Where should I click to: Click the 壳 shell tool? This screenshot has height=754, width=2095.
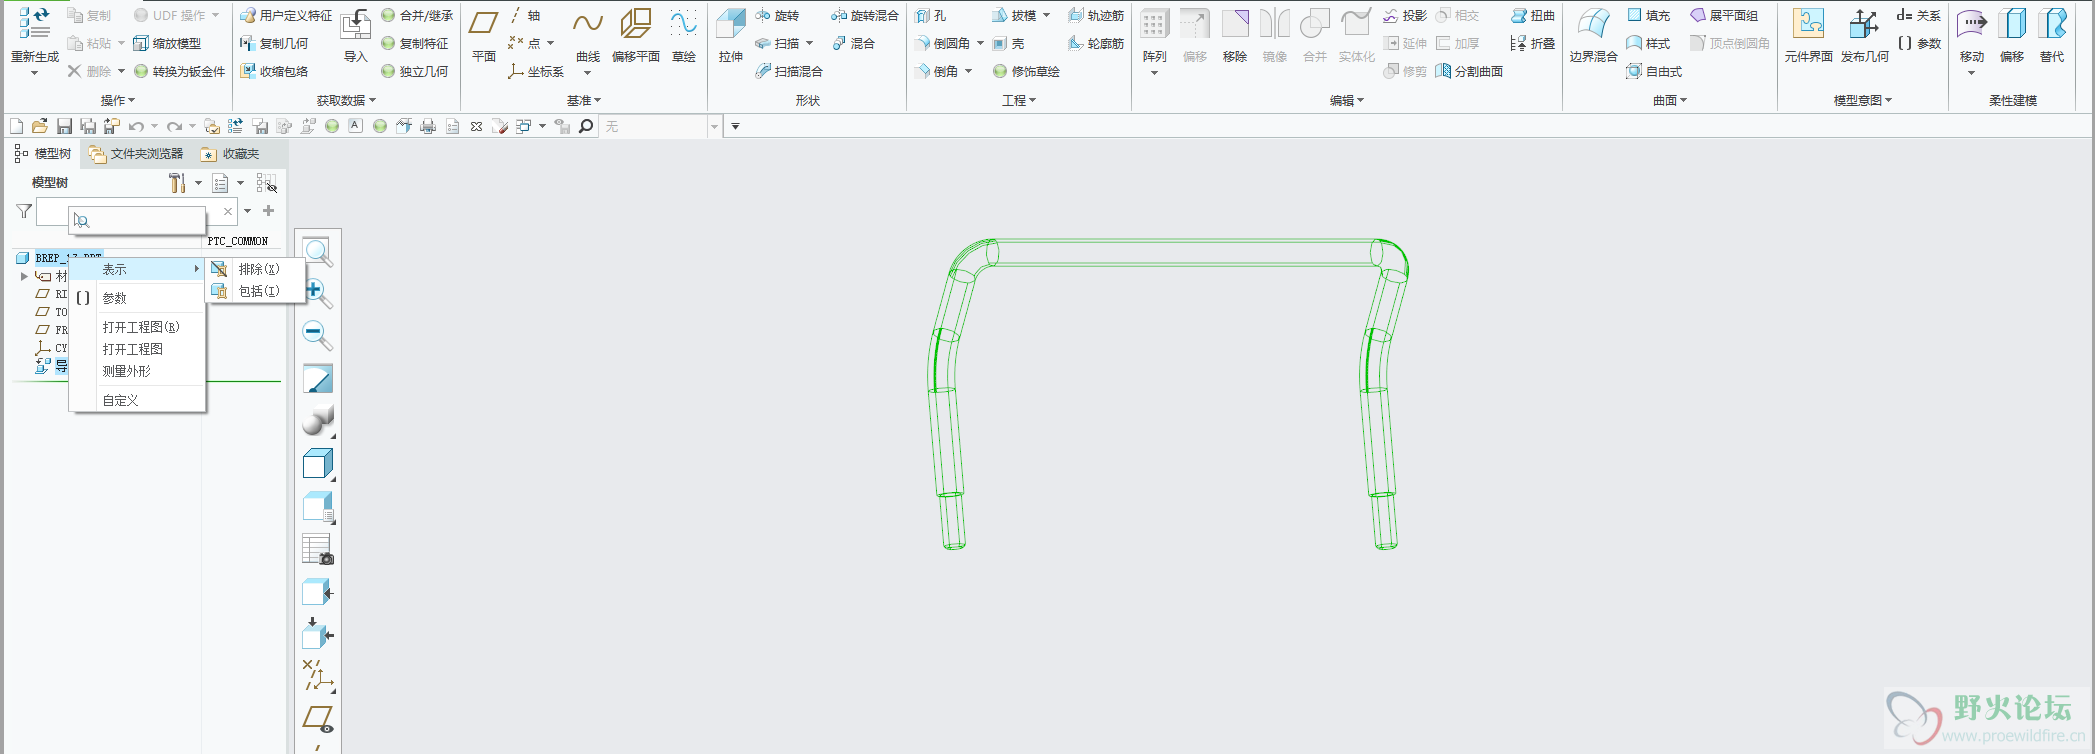tap(1008, 43)
